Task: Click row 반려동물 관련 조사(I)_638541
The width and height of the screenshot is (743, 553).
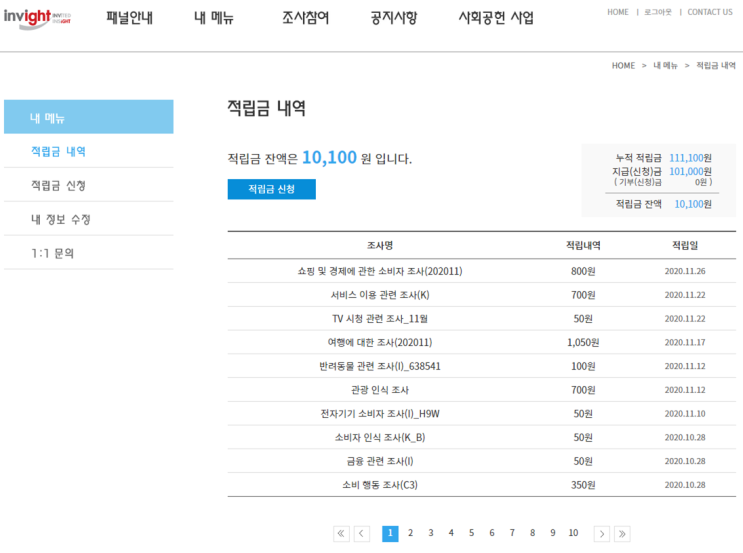Action: (482, 366)
